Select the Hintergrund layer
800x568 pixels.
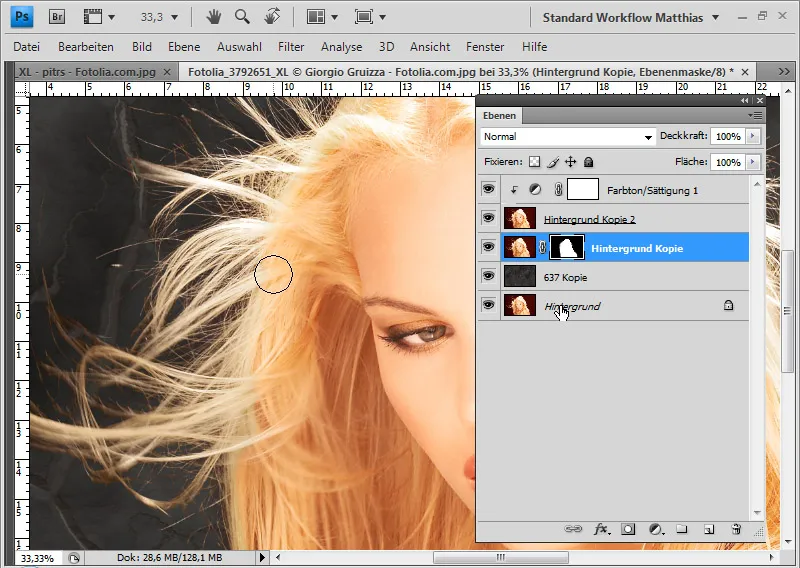coord(625,306)
